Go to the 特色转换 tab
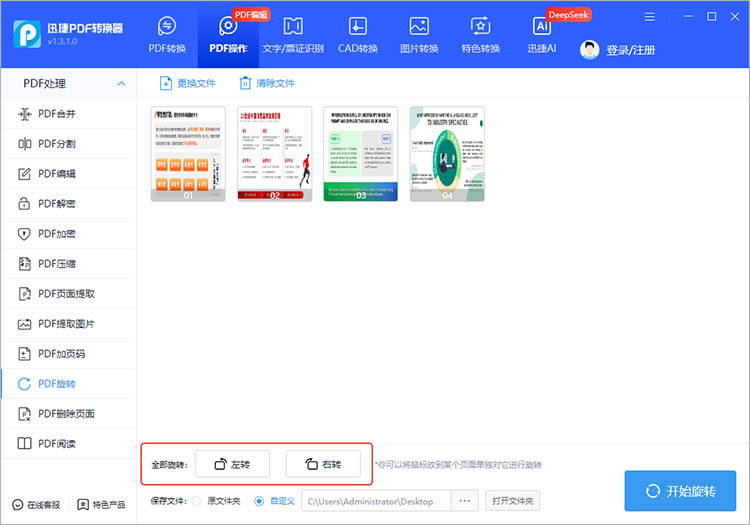 tap(480, 34)
